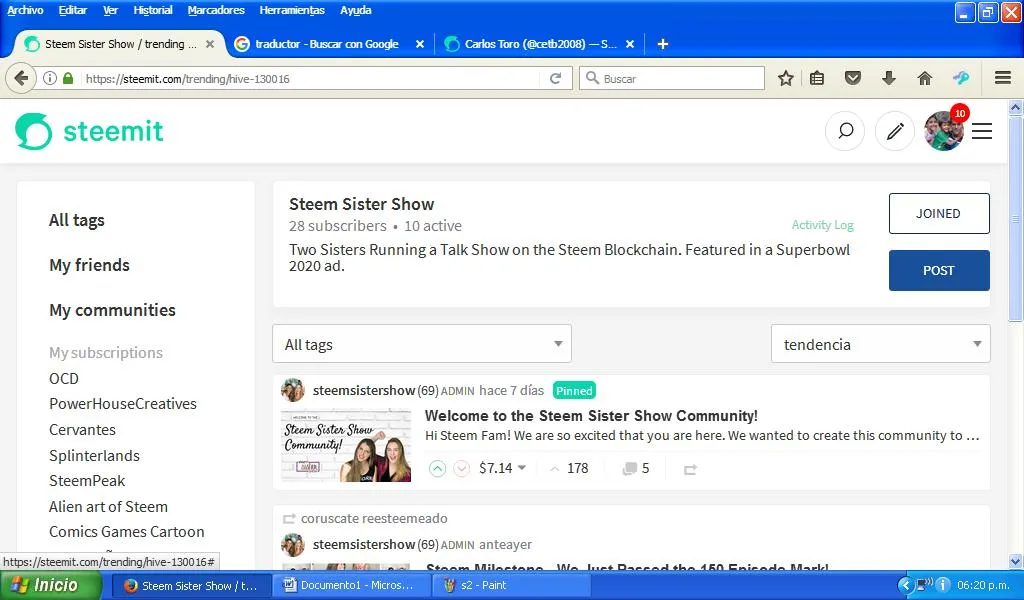Open the Activity Log link
The width and height of the screenshot is (1024, 600).
coord(822,225)
